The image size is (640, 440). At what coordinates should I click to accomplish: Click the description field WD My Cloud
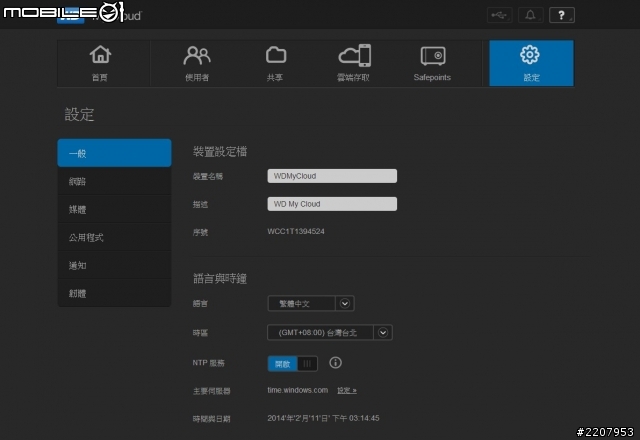[332, 204]
